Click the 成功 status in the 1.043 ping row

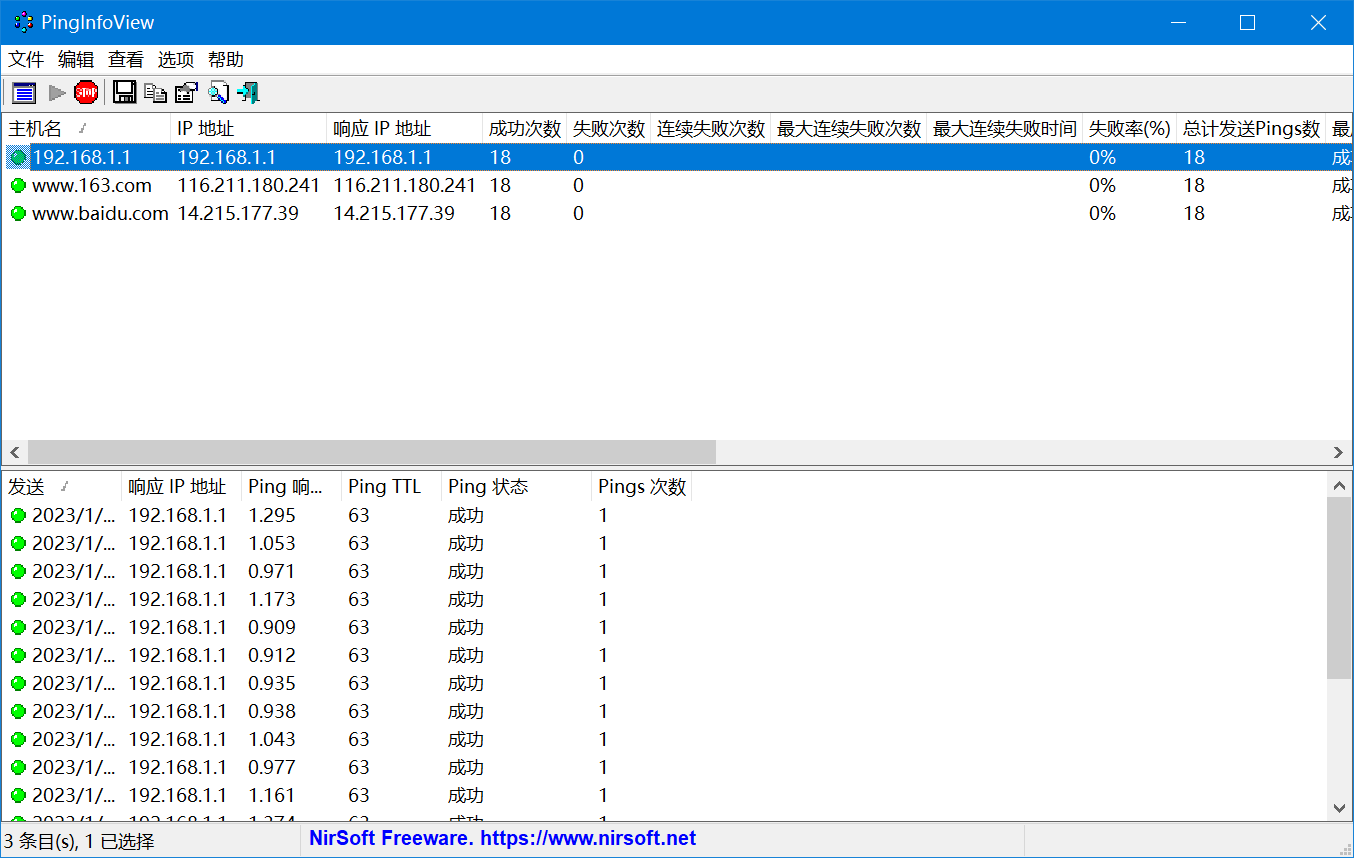coord(466,739)
